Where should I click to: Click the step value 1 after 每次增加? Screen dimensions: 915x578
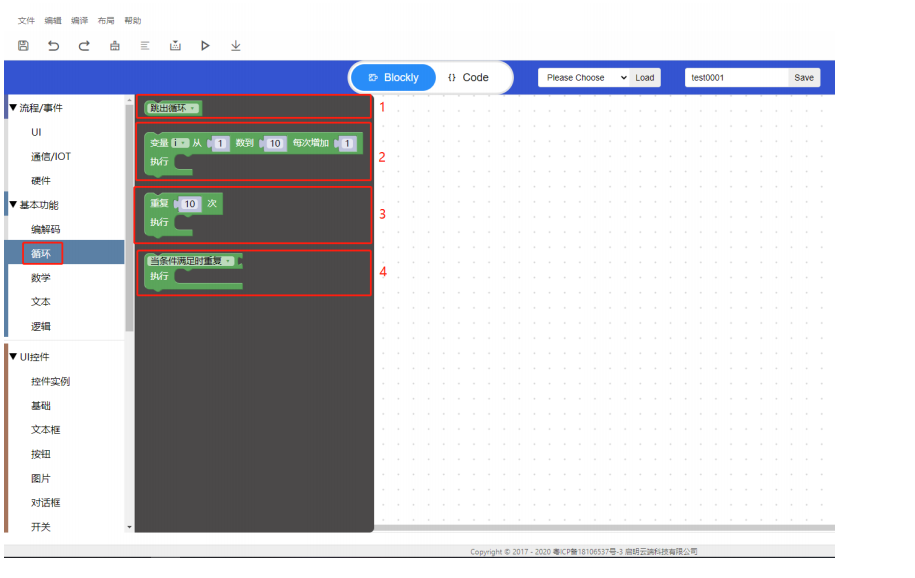pos(347,143)
